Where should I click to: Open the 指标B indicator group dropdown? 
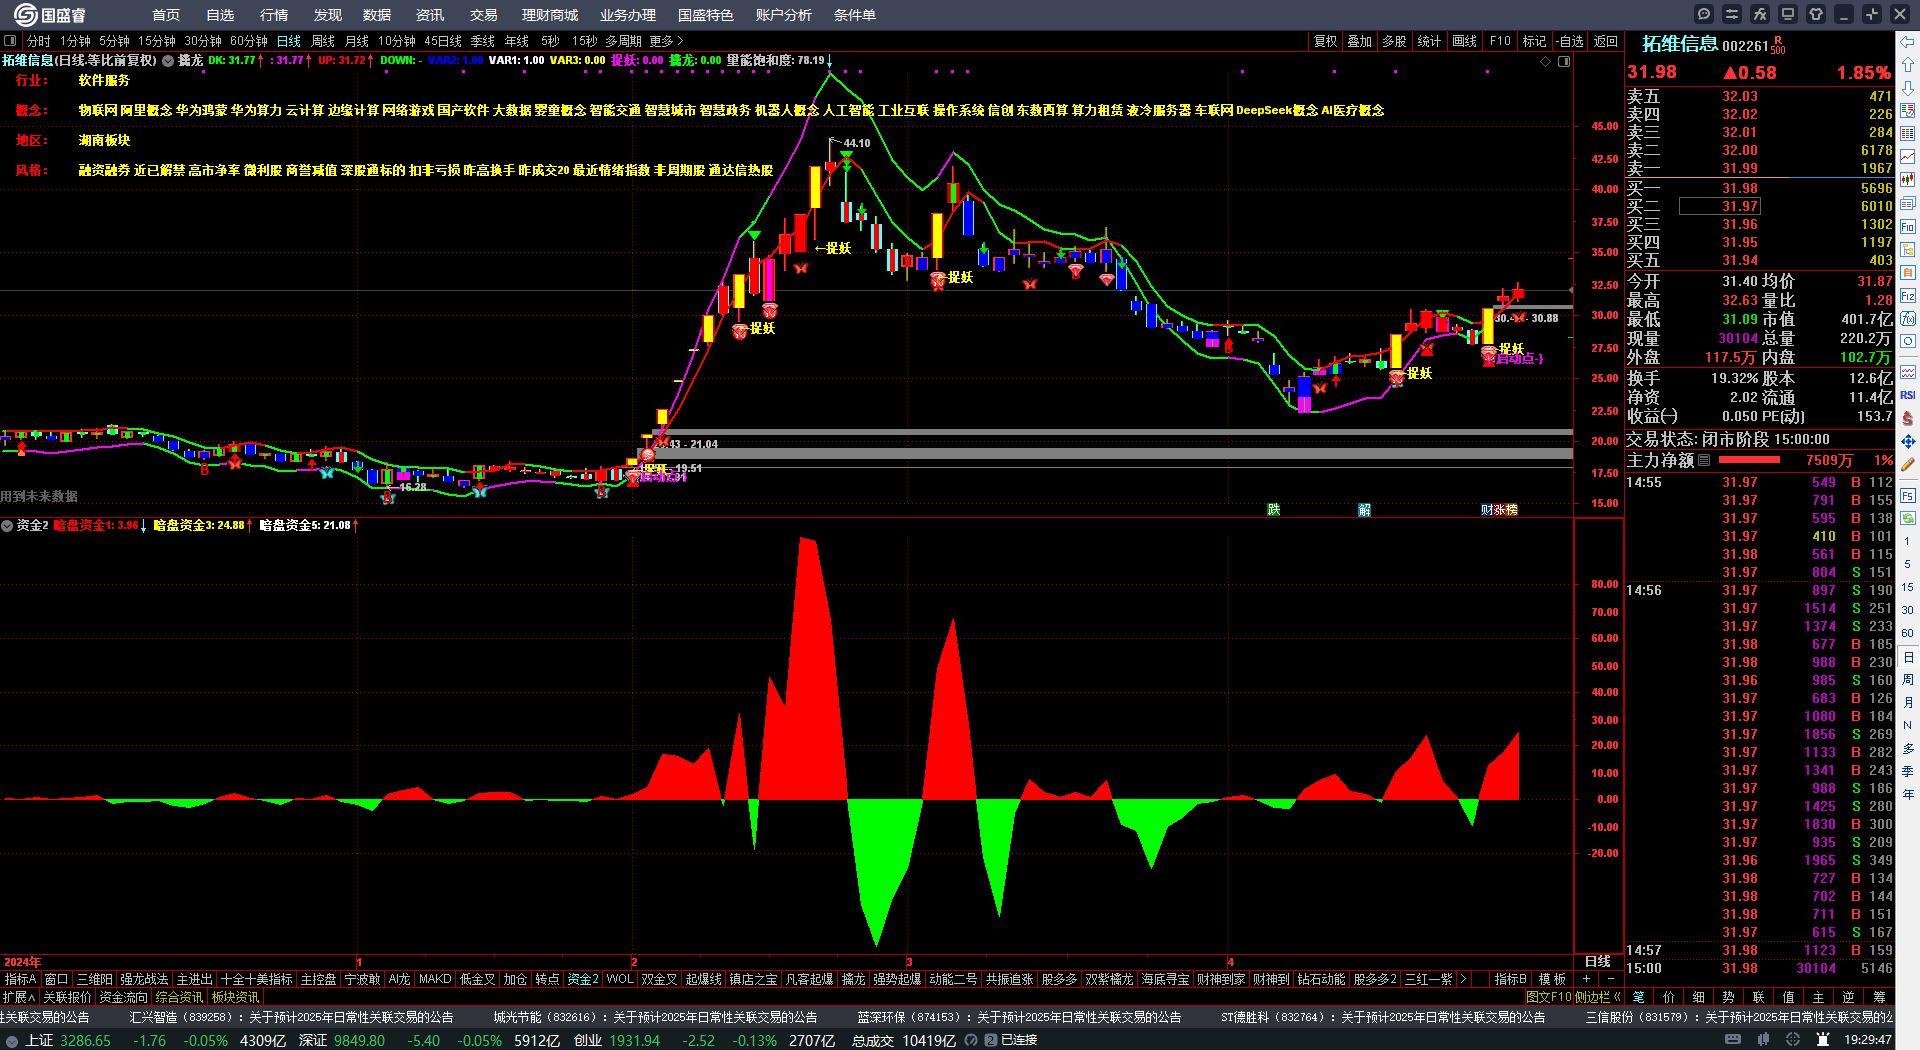point(1510,979)
